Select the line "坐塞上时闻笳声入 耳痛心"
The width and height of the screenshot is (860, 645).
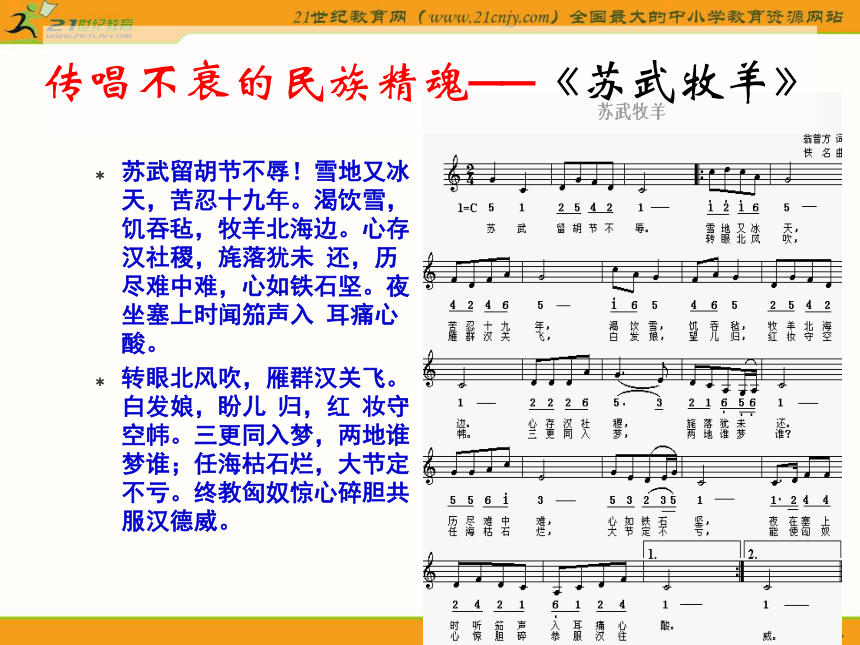260,315
